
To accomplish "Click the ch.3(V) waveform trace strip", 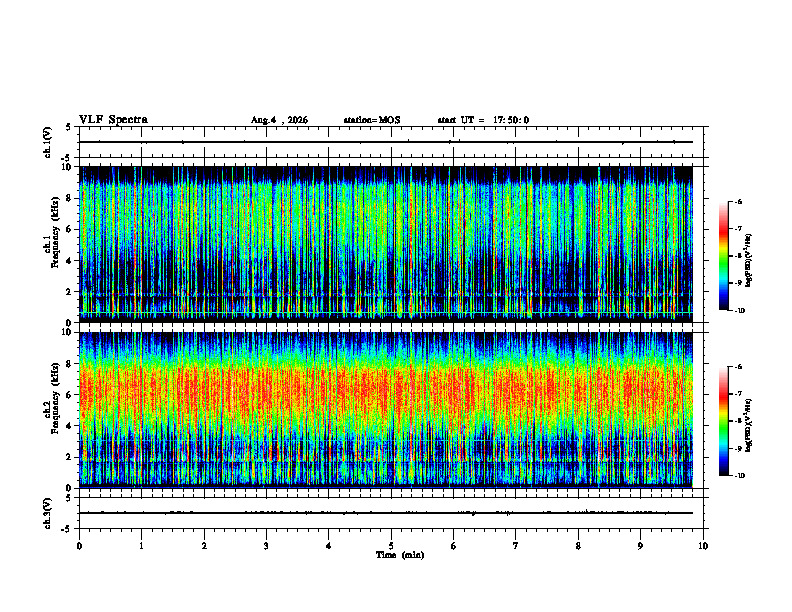I will pyautogui.click(x=386, y=513).
